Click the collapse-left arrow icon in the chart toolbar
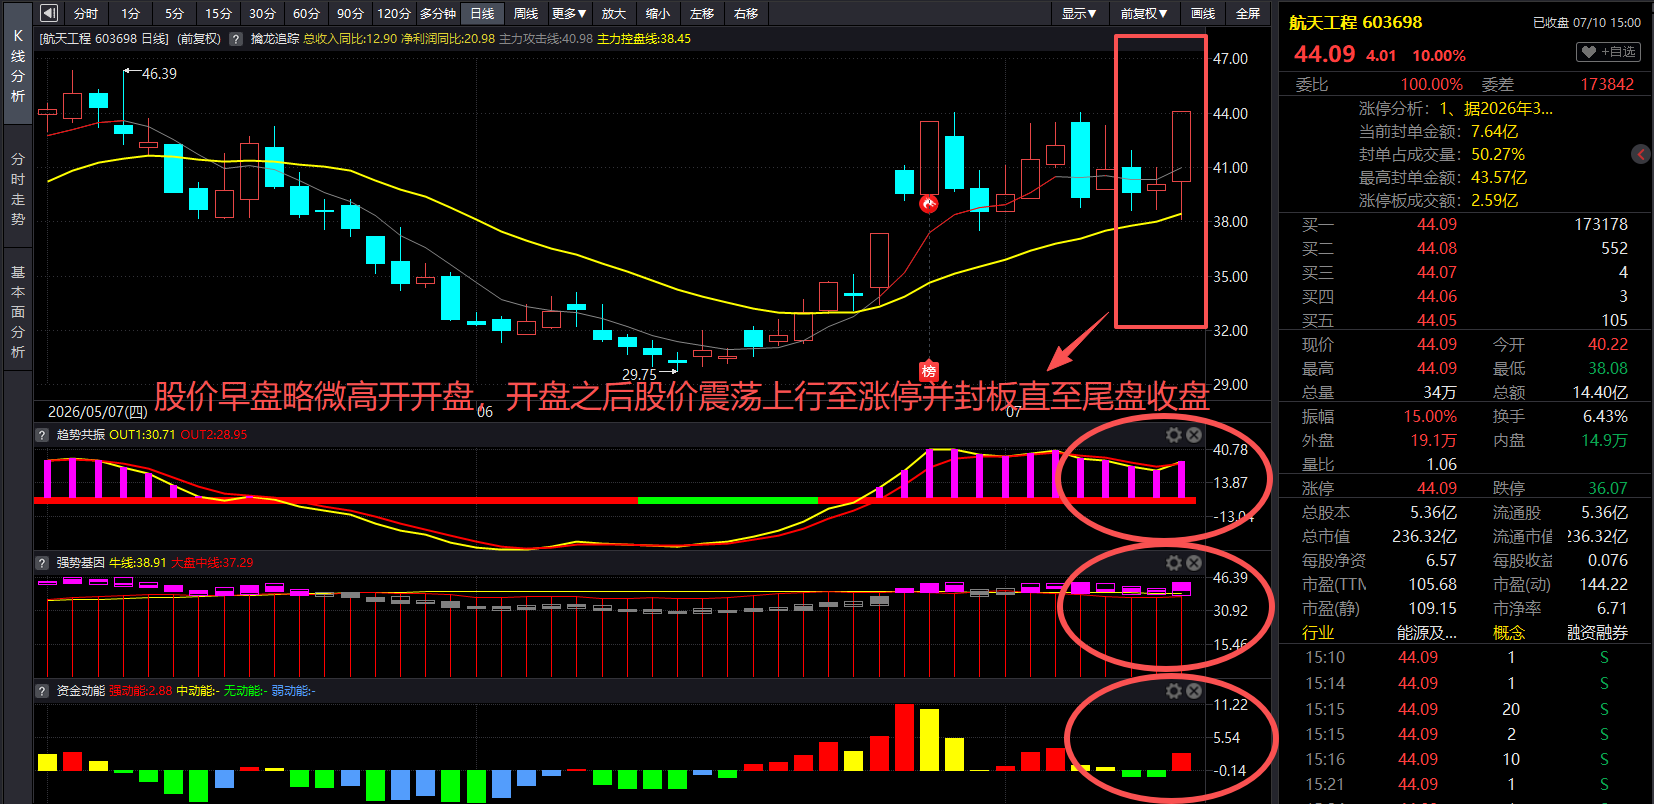The width and height of the screenshot is (1654, 804). click(x=48, y=13)
